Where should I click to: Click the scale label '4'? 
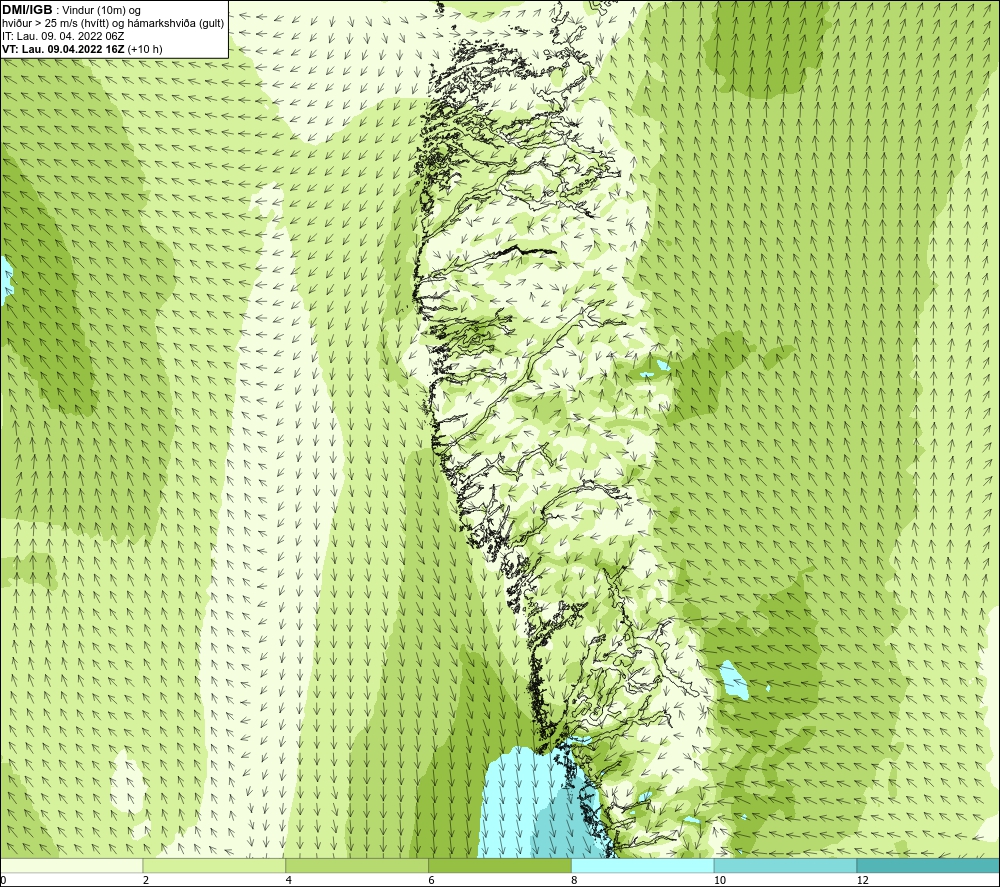point(289,880)
